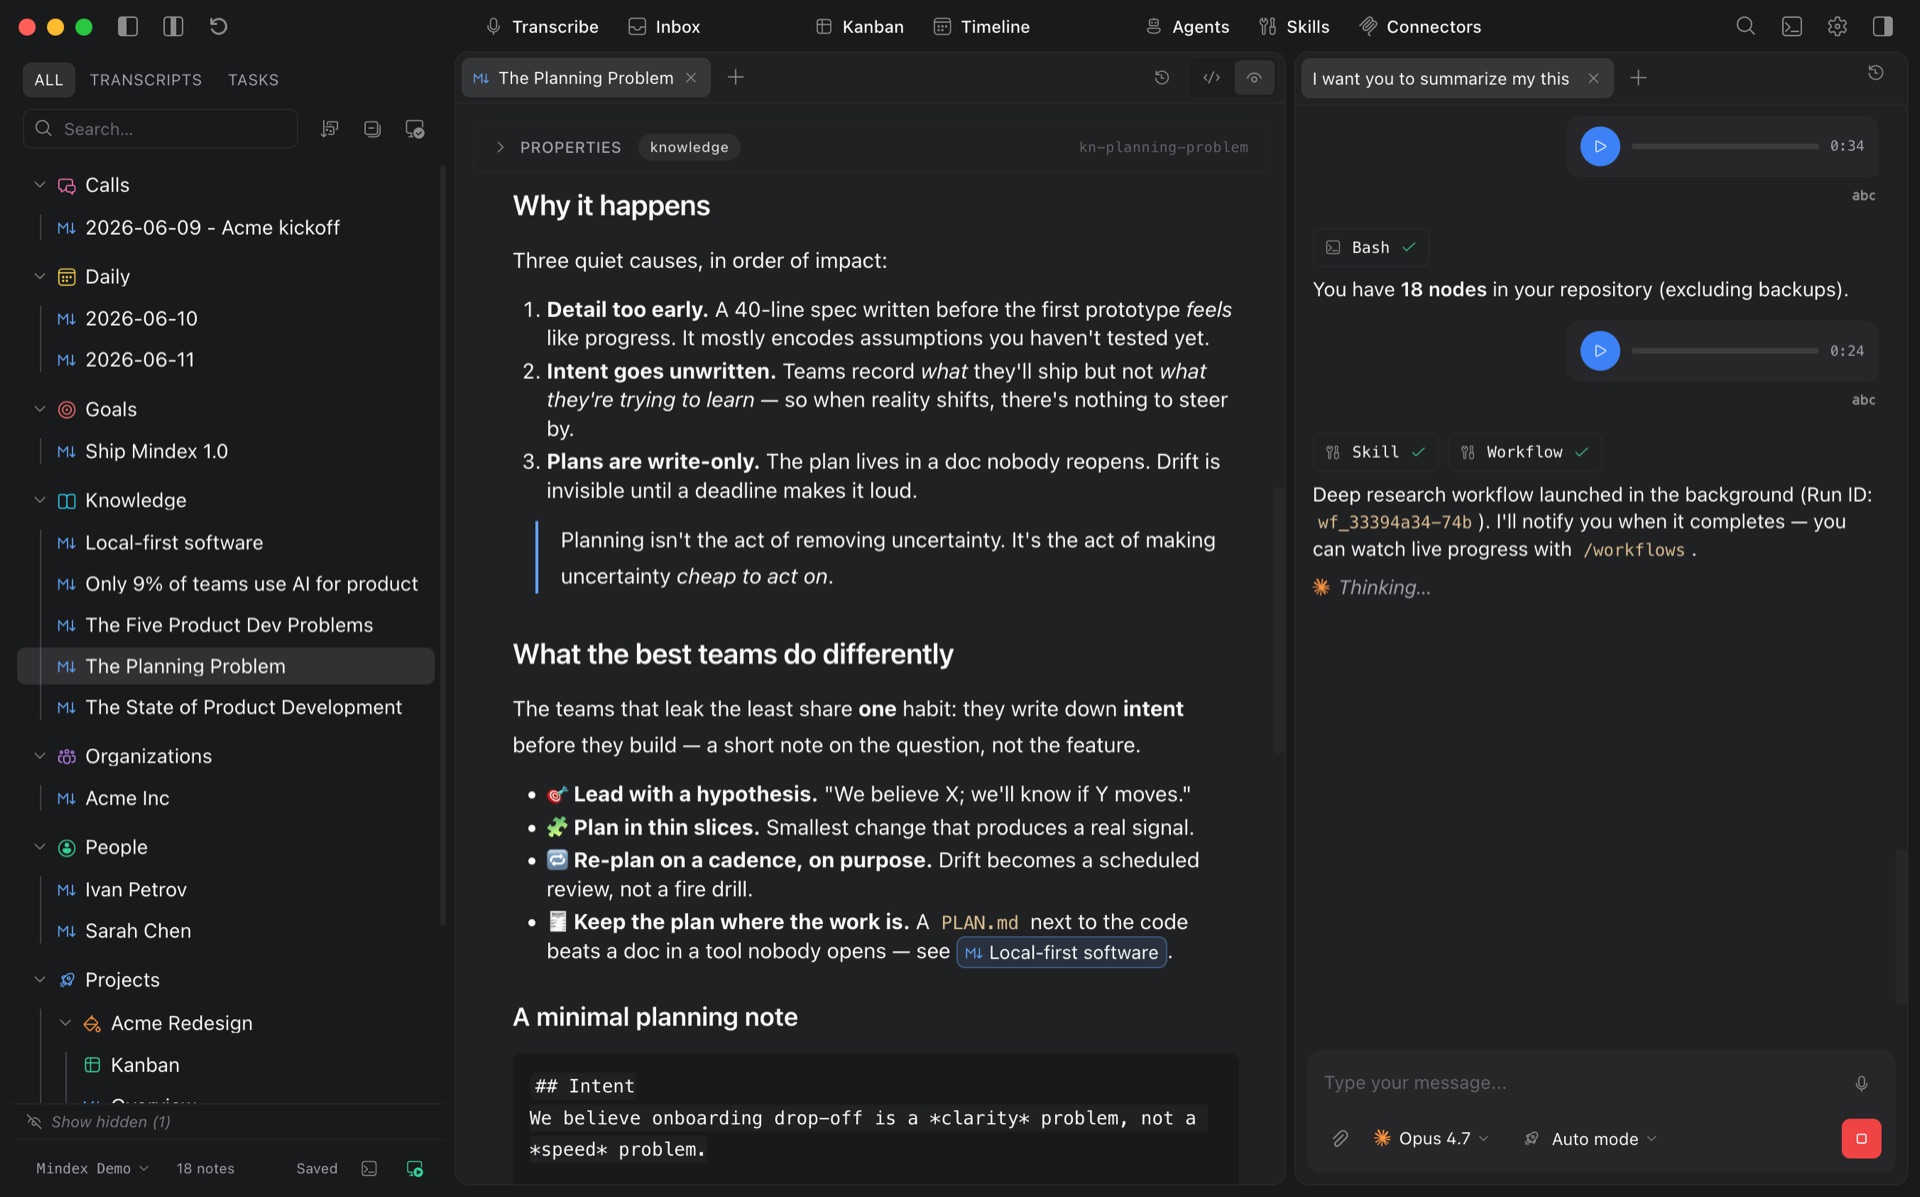
Task: Open the Kanban view
Action: click(859, 27)
